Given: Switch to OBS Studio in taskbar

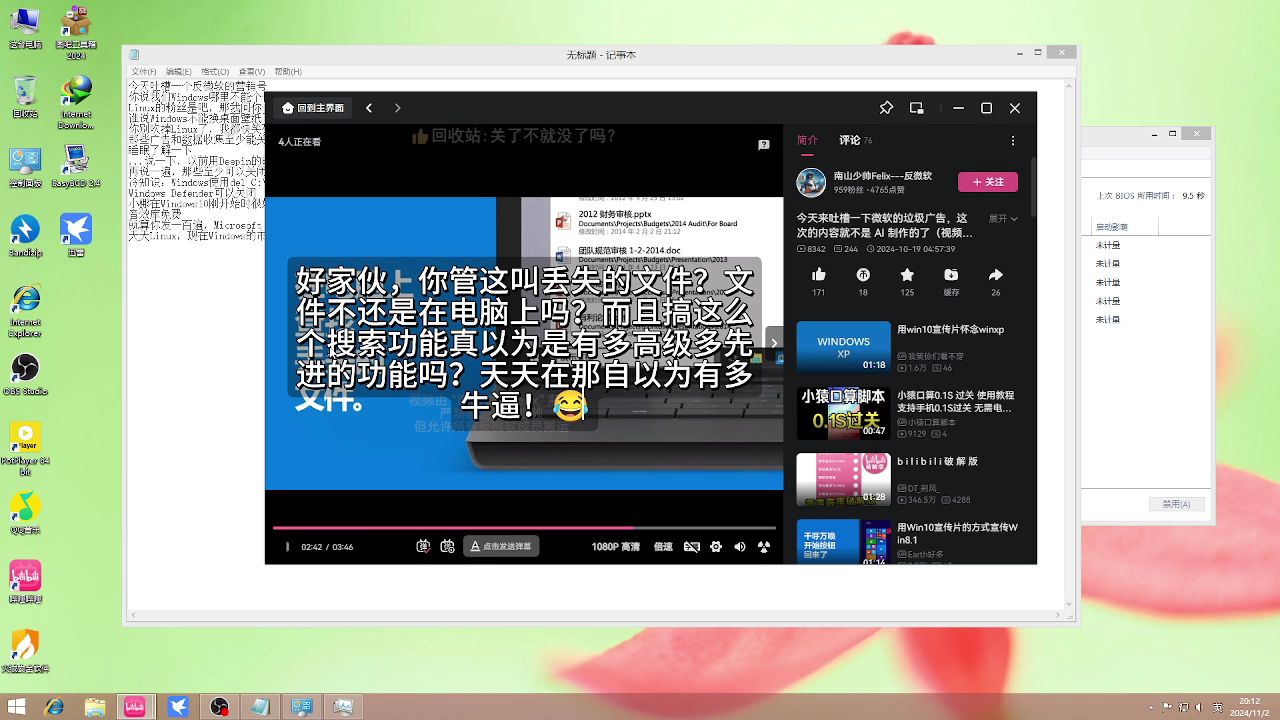Looking at the screenshot, I should pyautogui.click(x=219, y=707).
